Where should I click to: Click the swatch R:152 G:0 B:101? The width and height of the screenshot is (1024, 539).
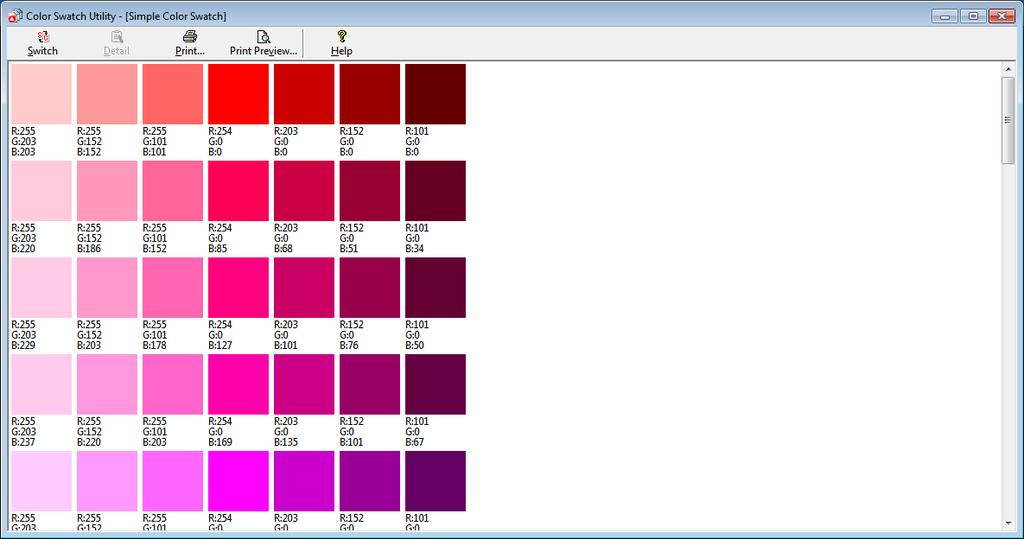pos(370,384)
